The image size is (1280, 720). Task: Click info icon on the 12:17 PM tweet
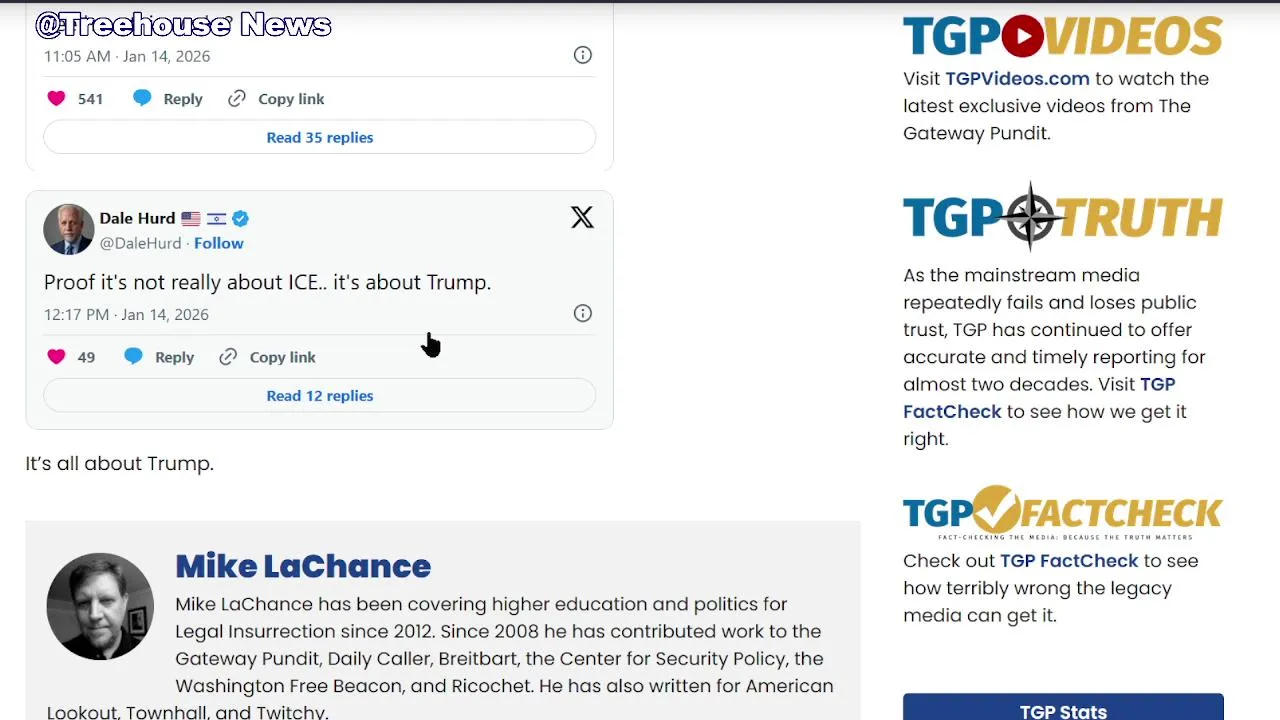[582, 314]
